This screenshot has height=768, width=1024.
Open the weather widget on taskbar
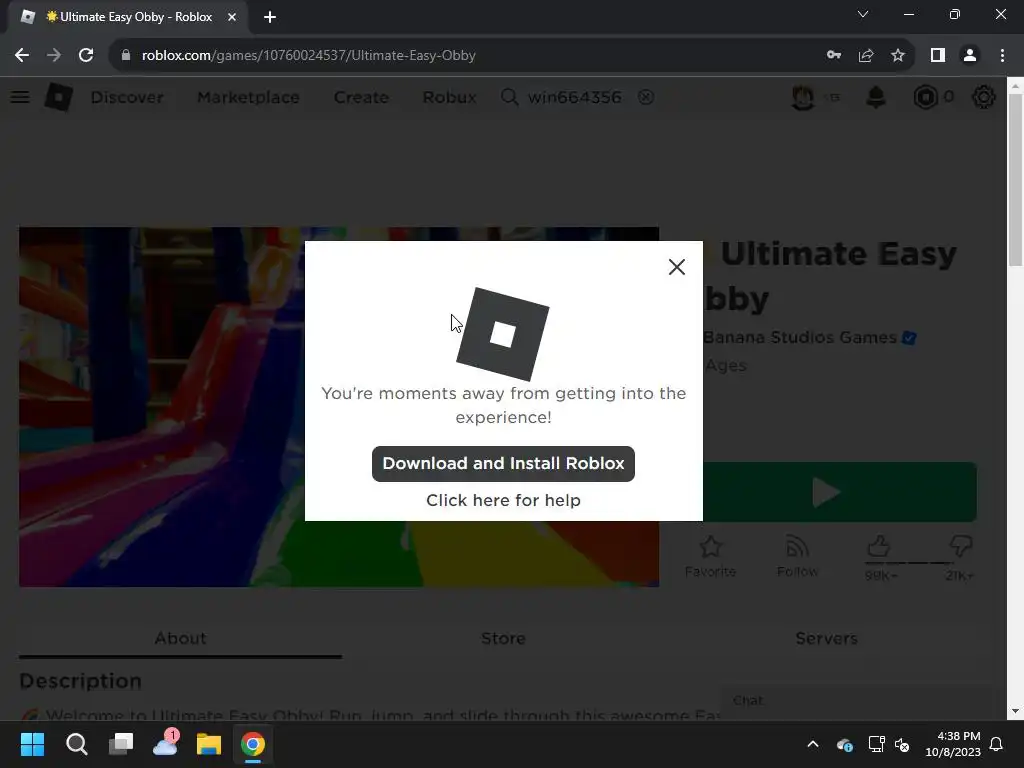[165, 744]
